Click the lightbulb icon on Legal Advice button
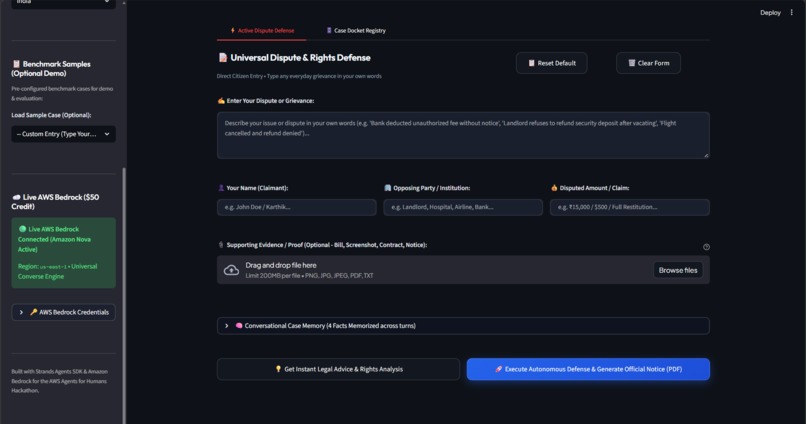Viewport: 806px width, 424px height. click(x=278, y=369)
